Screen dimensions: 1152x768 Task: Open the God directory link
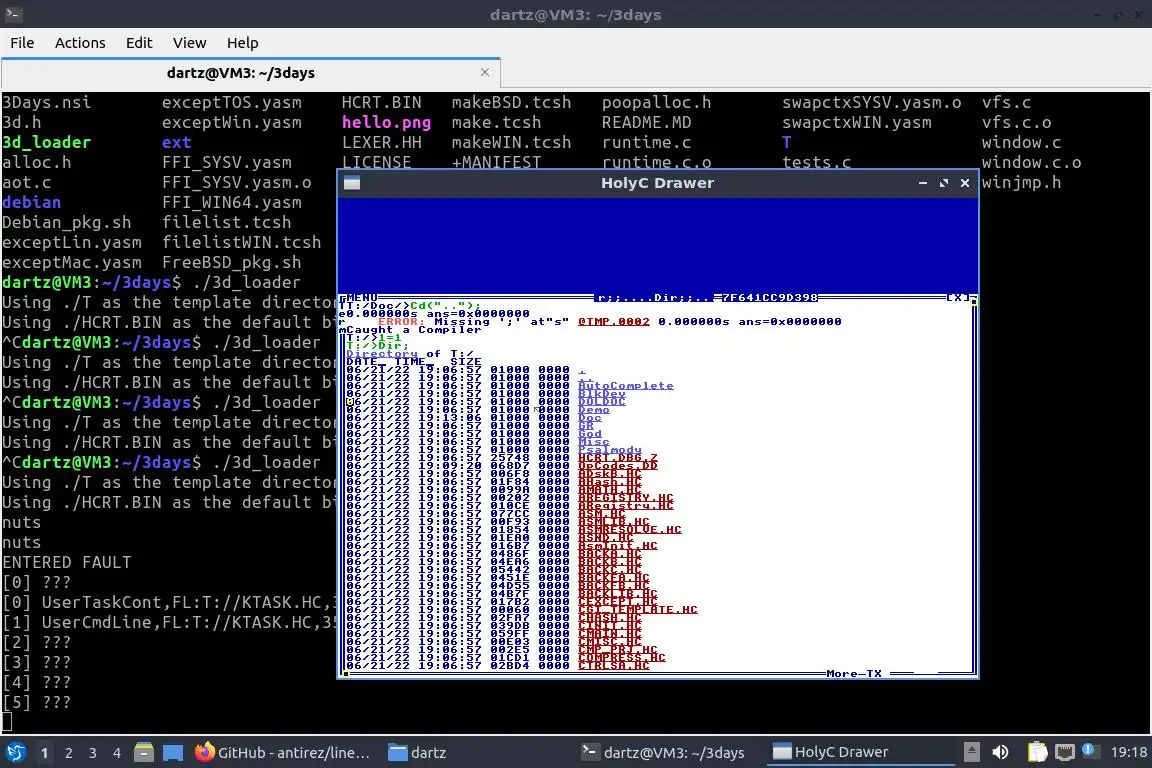click(590, 434)
